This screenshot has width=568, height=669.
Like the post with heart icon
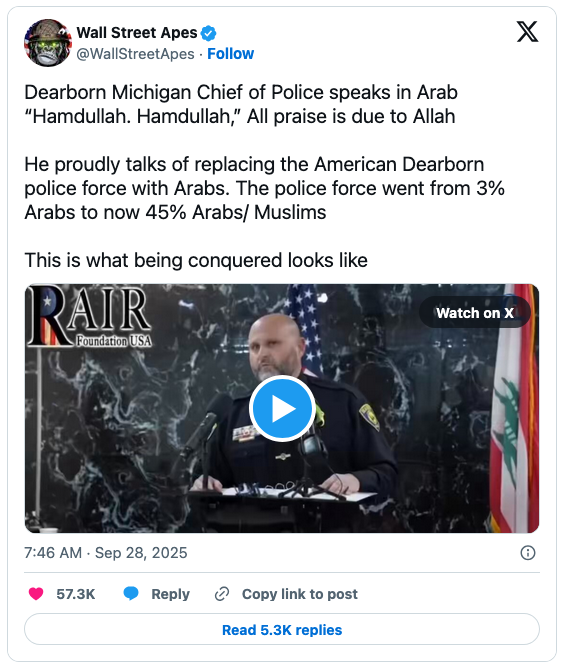coord(36,594)
